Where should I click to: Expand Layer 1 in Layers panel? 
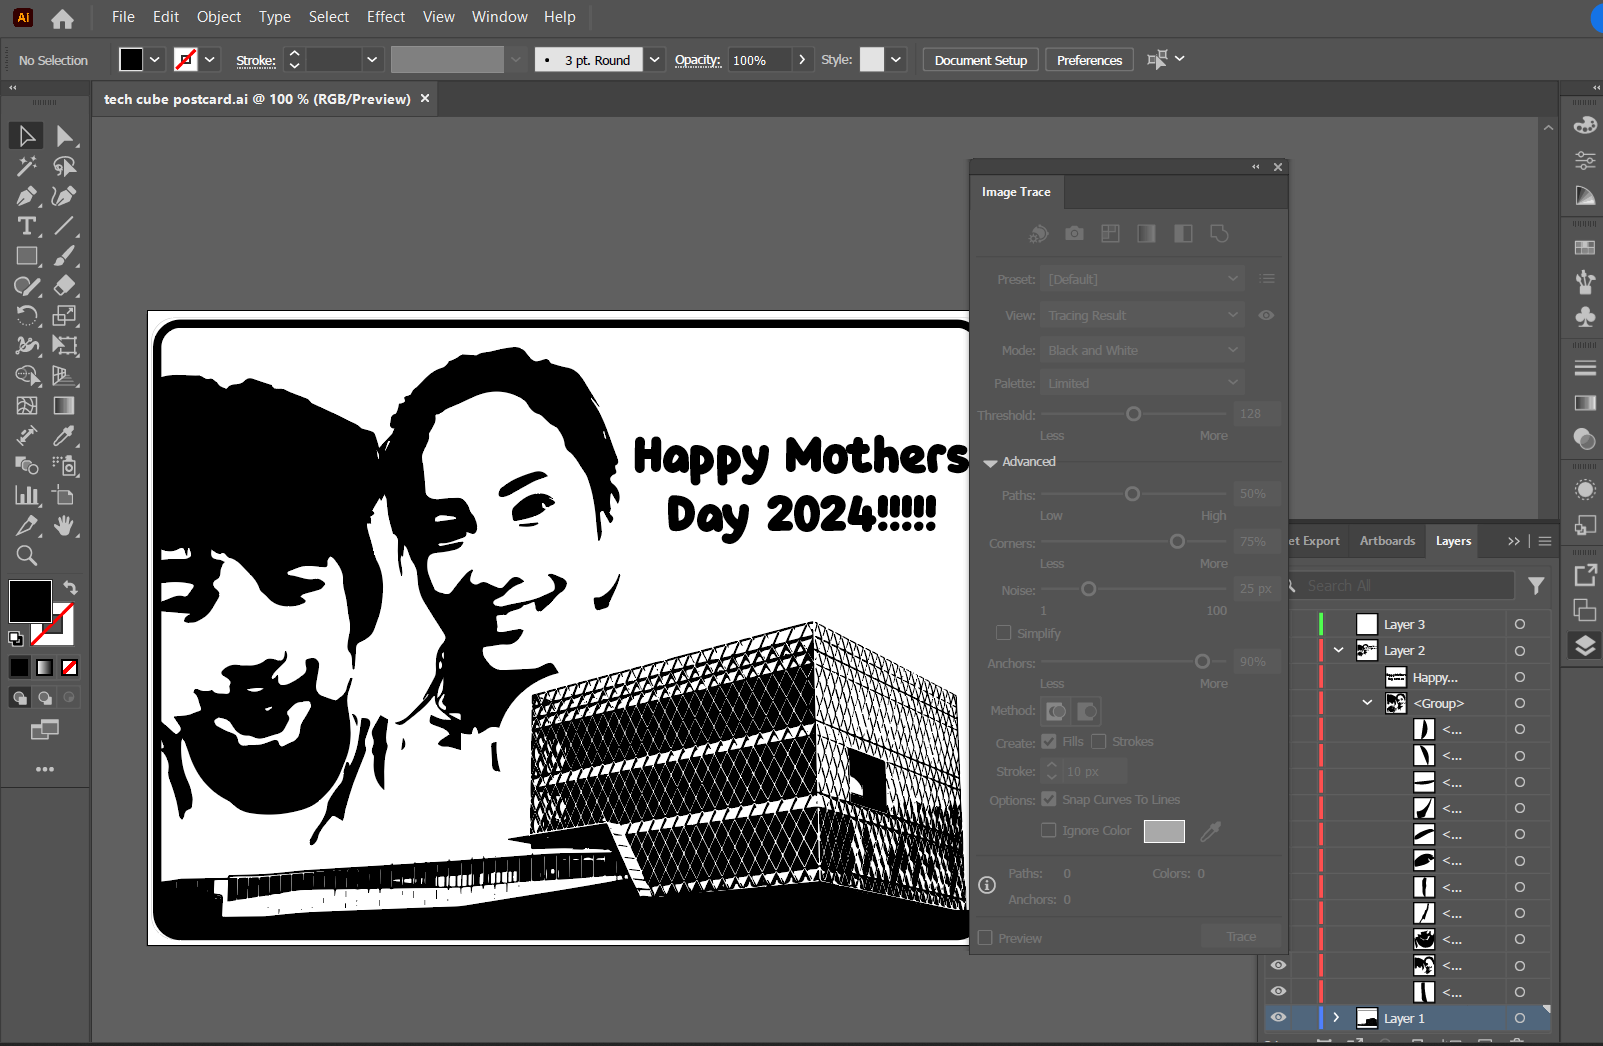(x=1336, y=1018)
